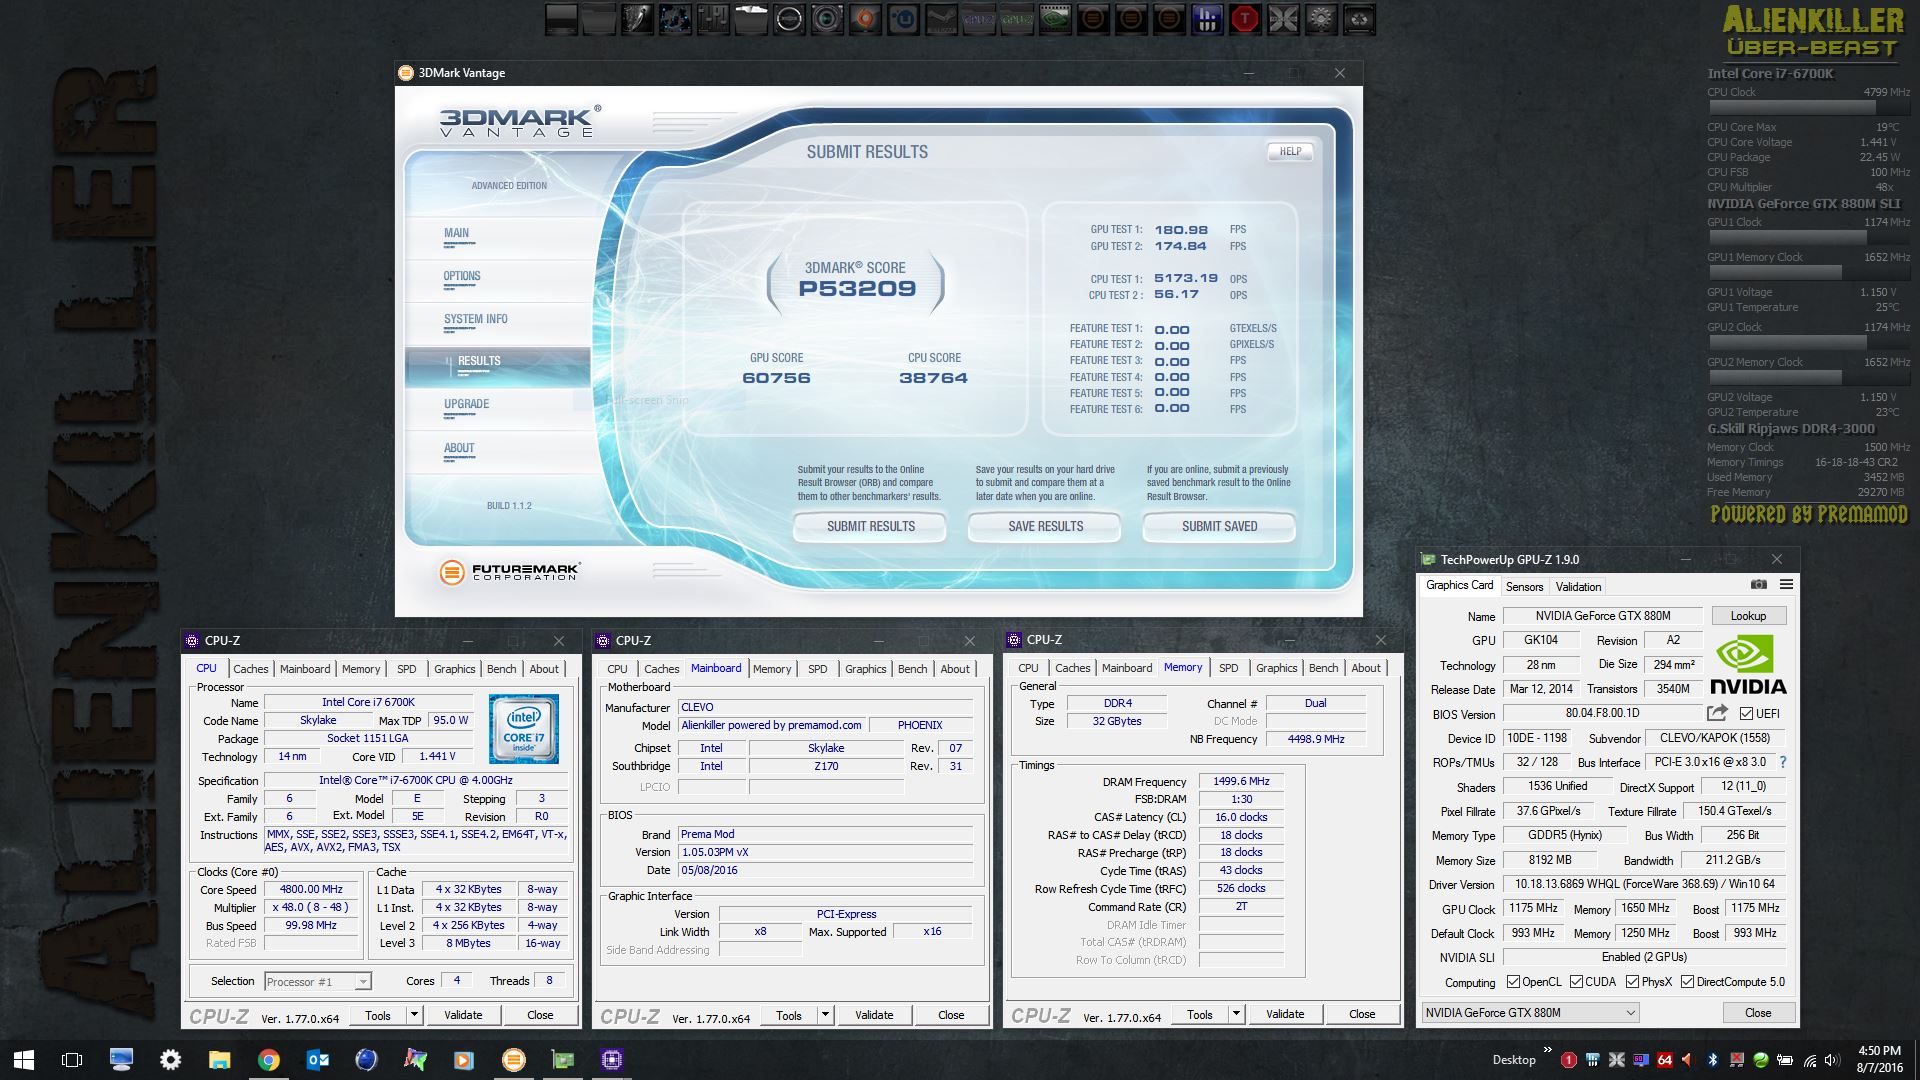Viewport: 1920px width, 1080px height.
Task: Click the 3DMark Vantage orange taskbar icon
Action: (x=513, y=1060)
